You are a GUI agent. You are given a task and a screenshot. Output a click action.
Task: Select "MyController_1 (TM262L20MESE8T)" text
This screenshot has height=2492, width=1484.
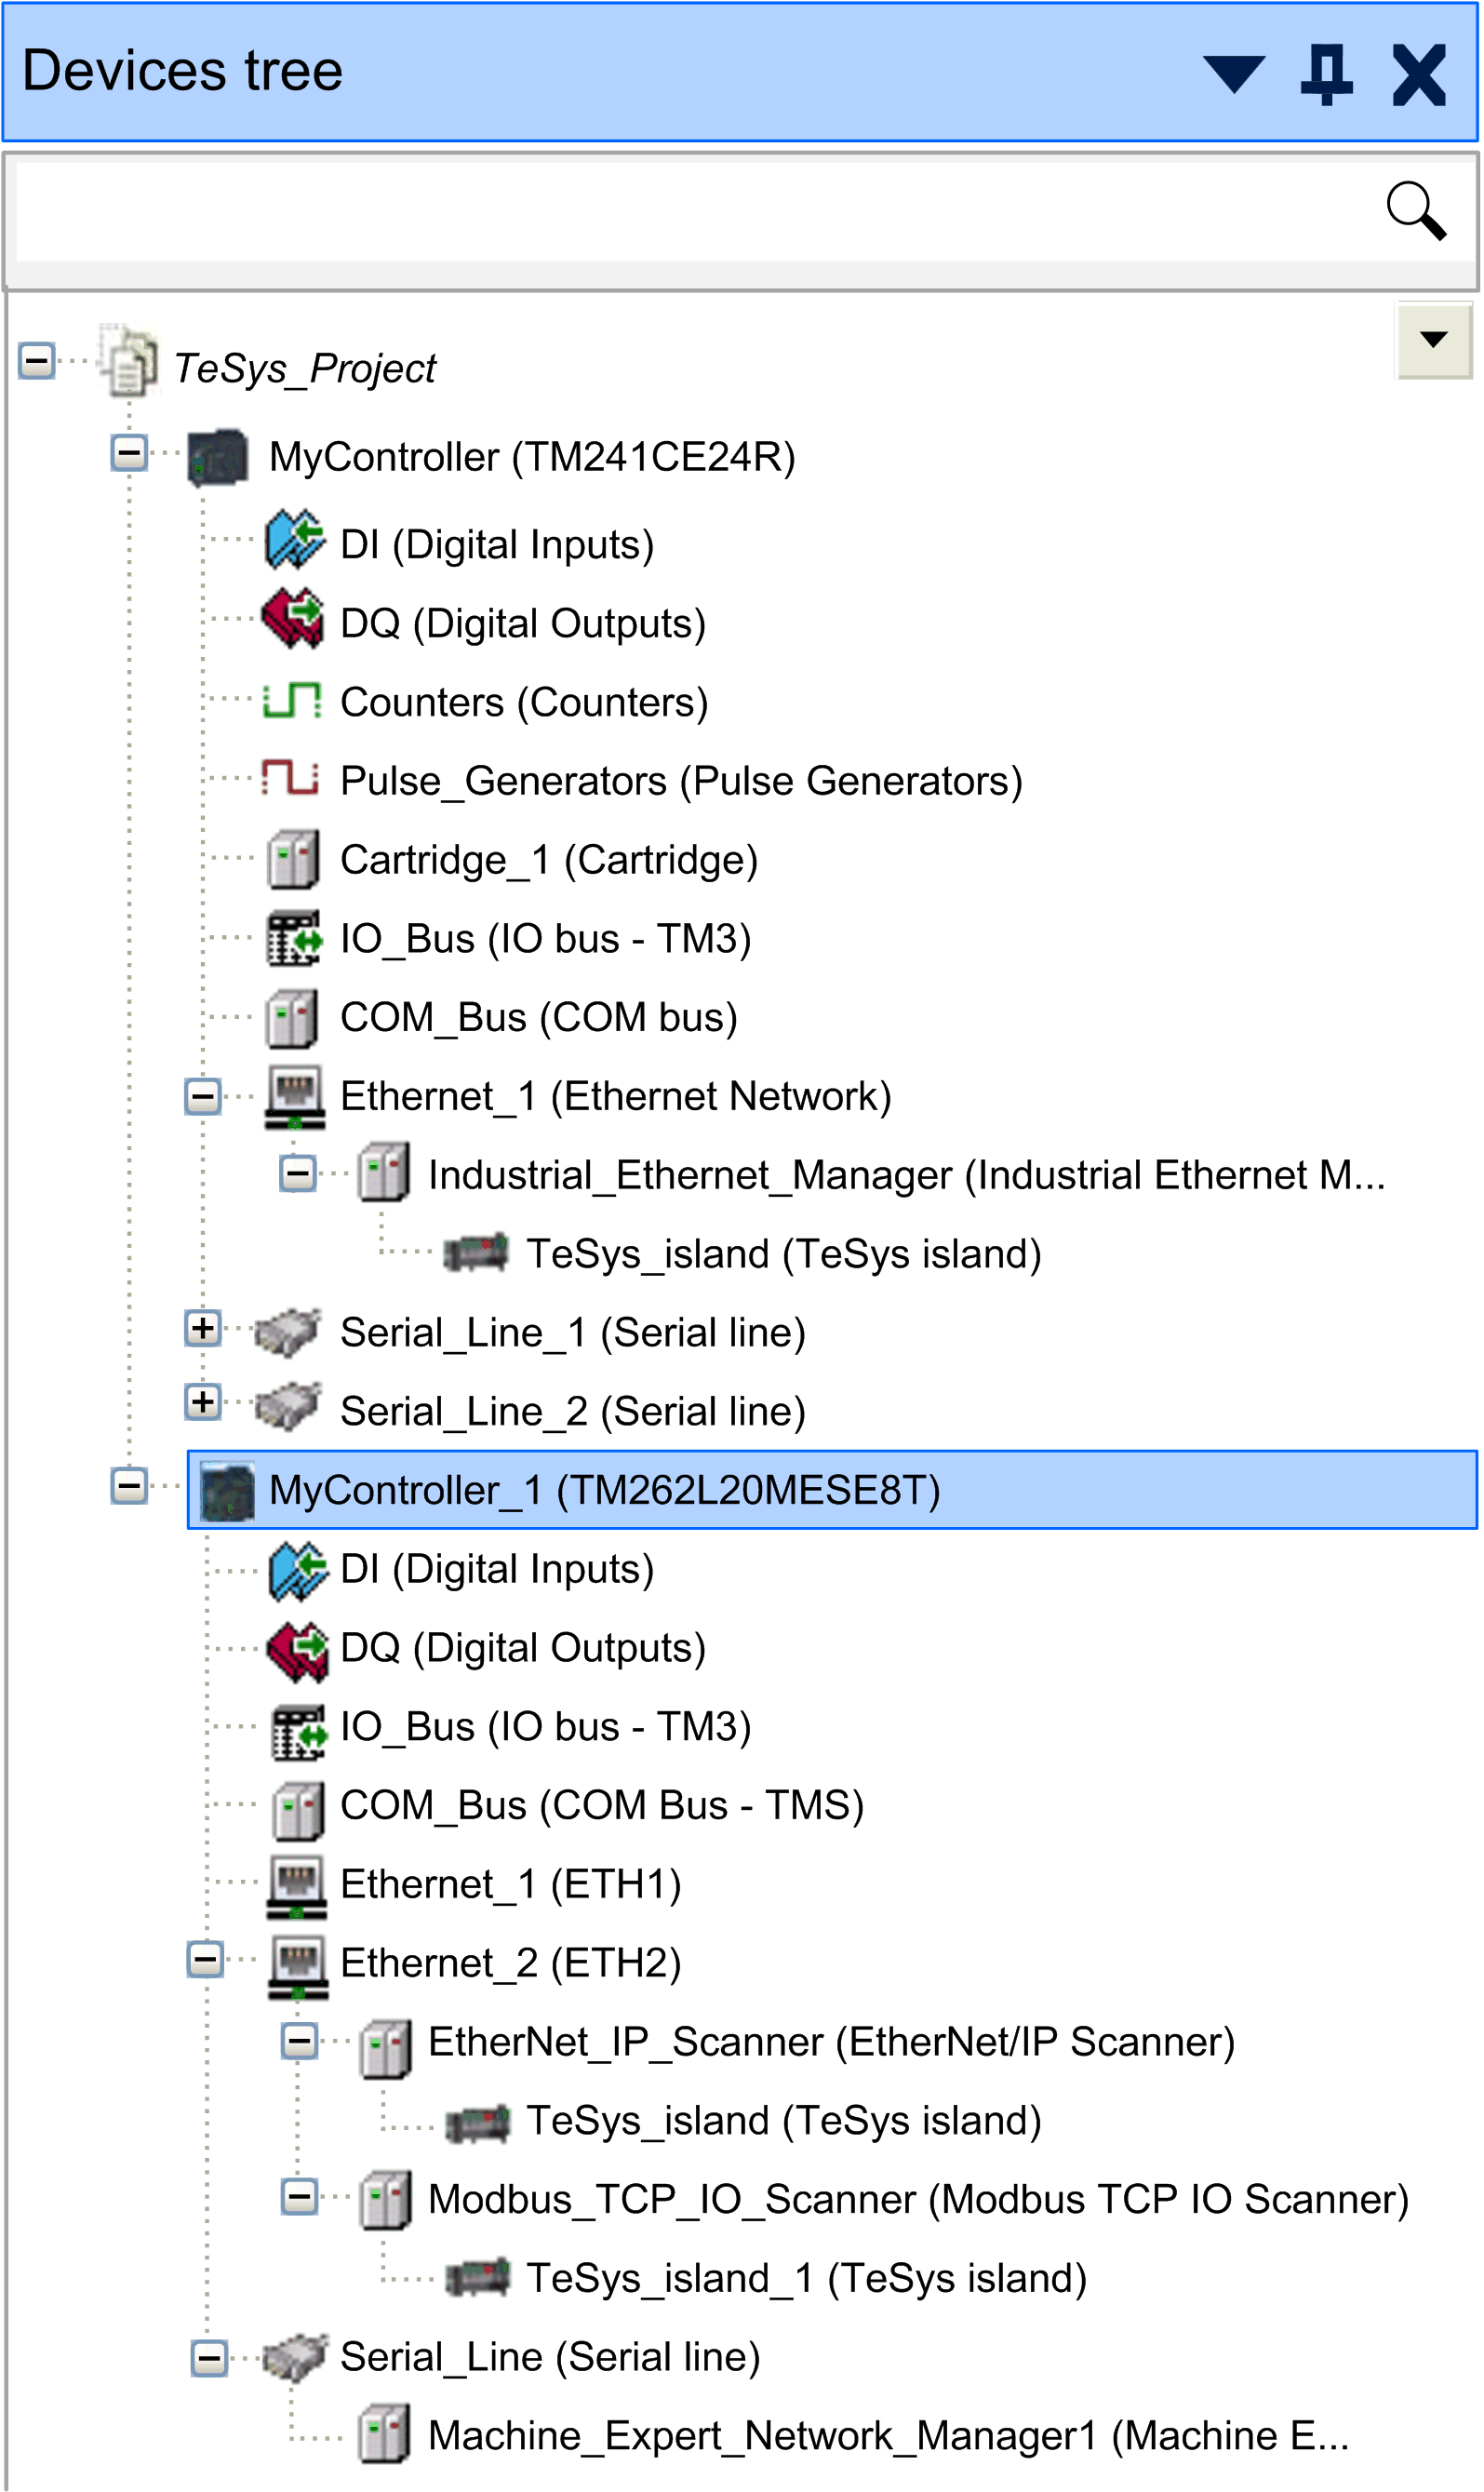(x=605, y=1491)
